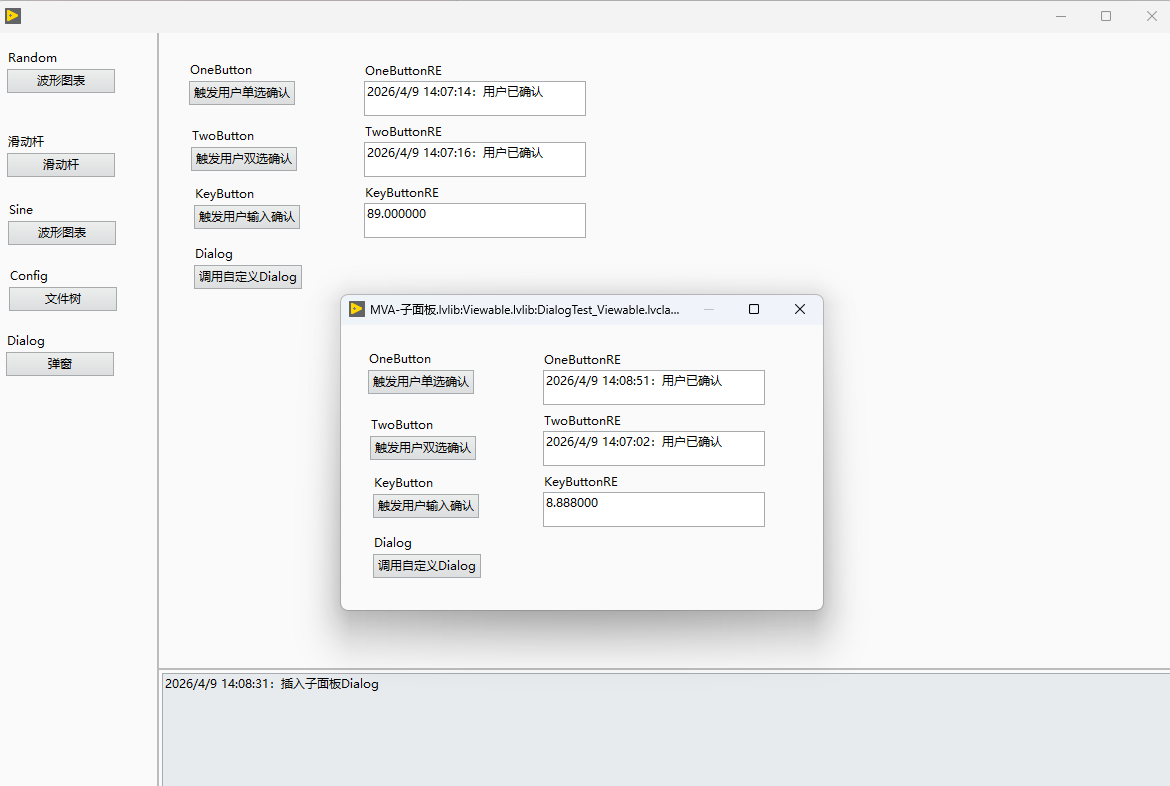Screen dimensions: 1170x786
Task: Launch the Dialog 弹窗 sub-panel
Action: [x=60, y=364]
